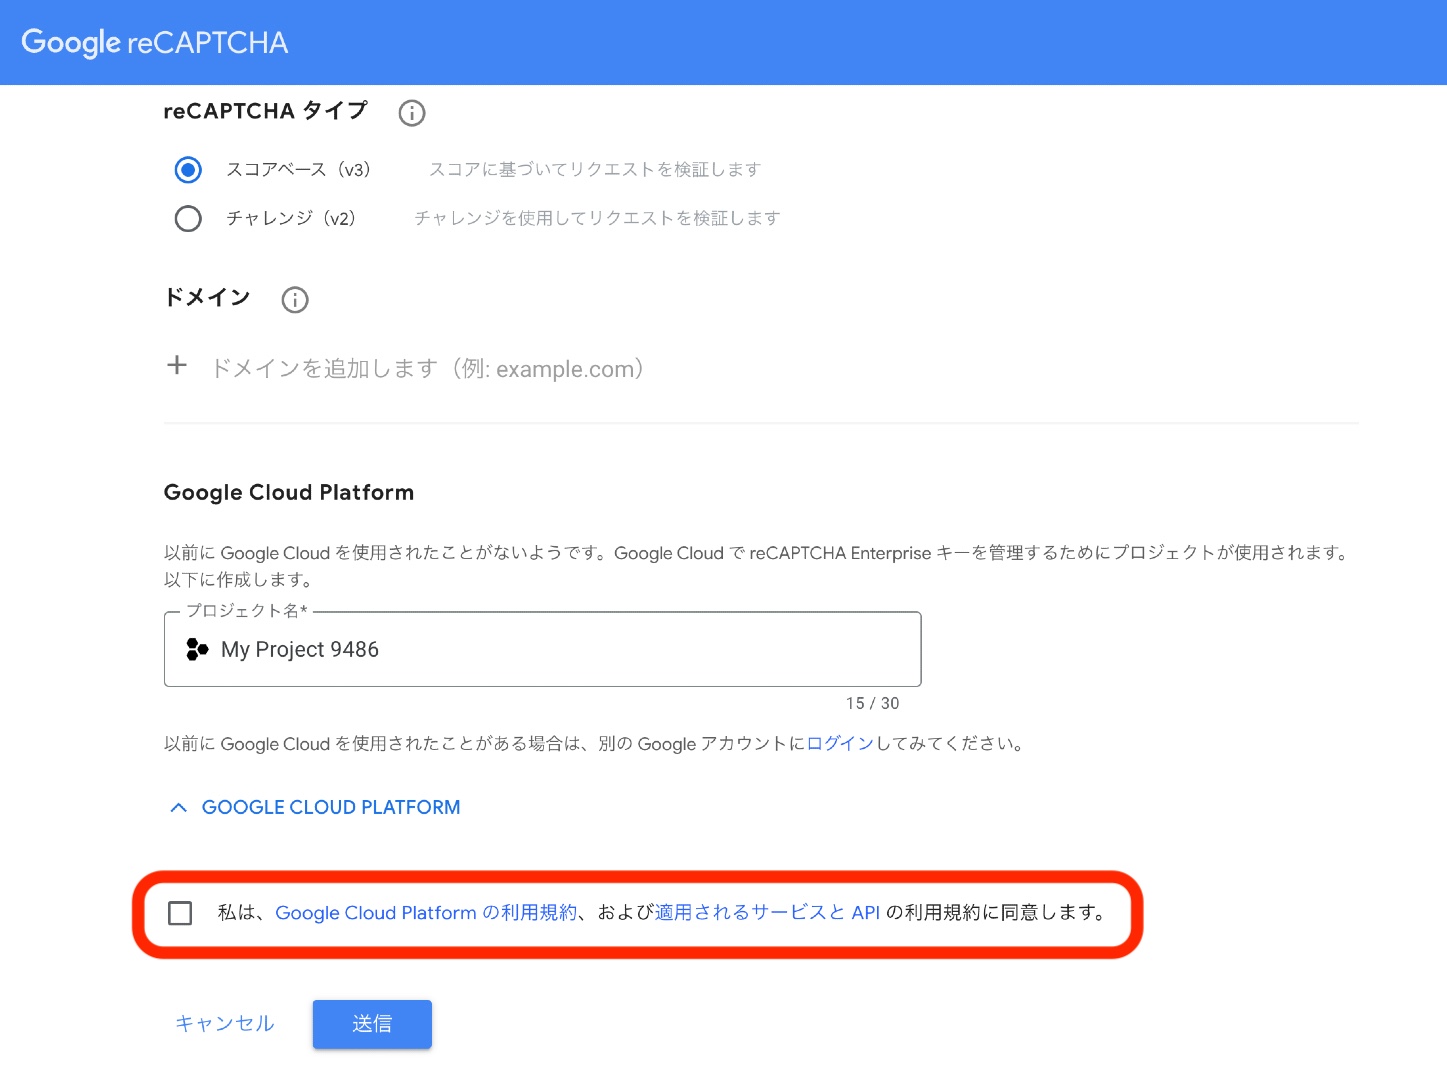The image size is (1447, 1080).
Task: Open 適用されるサービスと API link
Action: point(767,913)
